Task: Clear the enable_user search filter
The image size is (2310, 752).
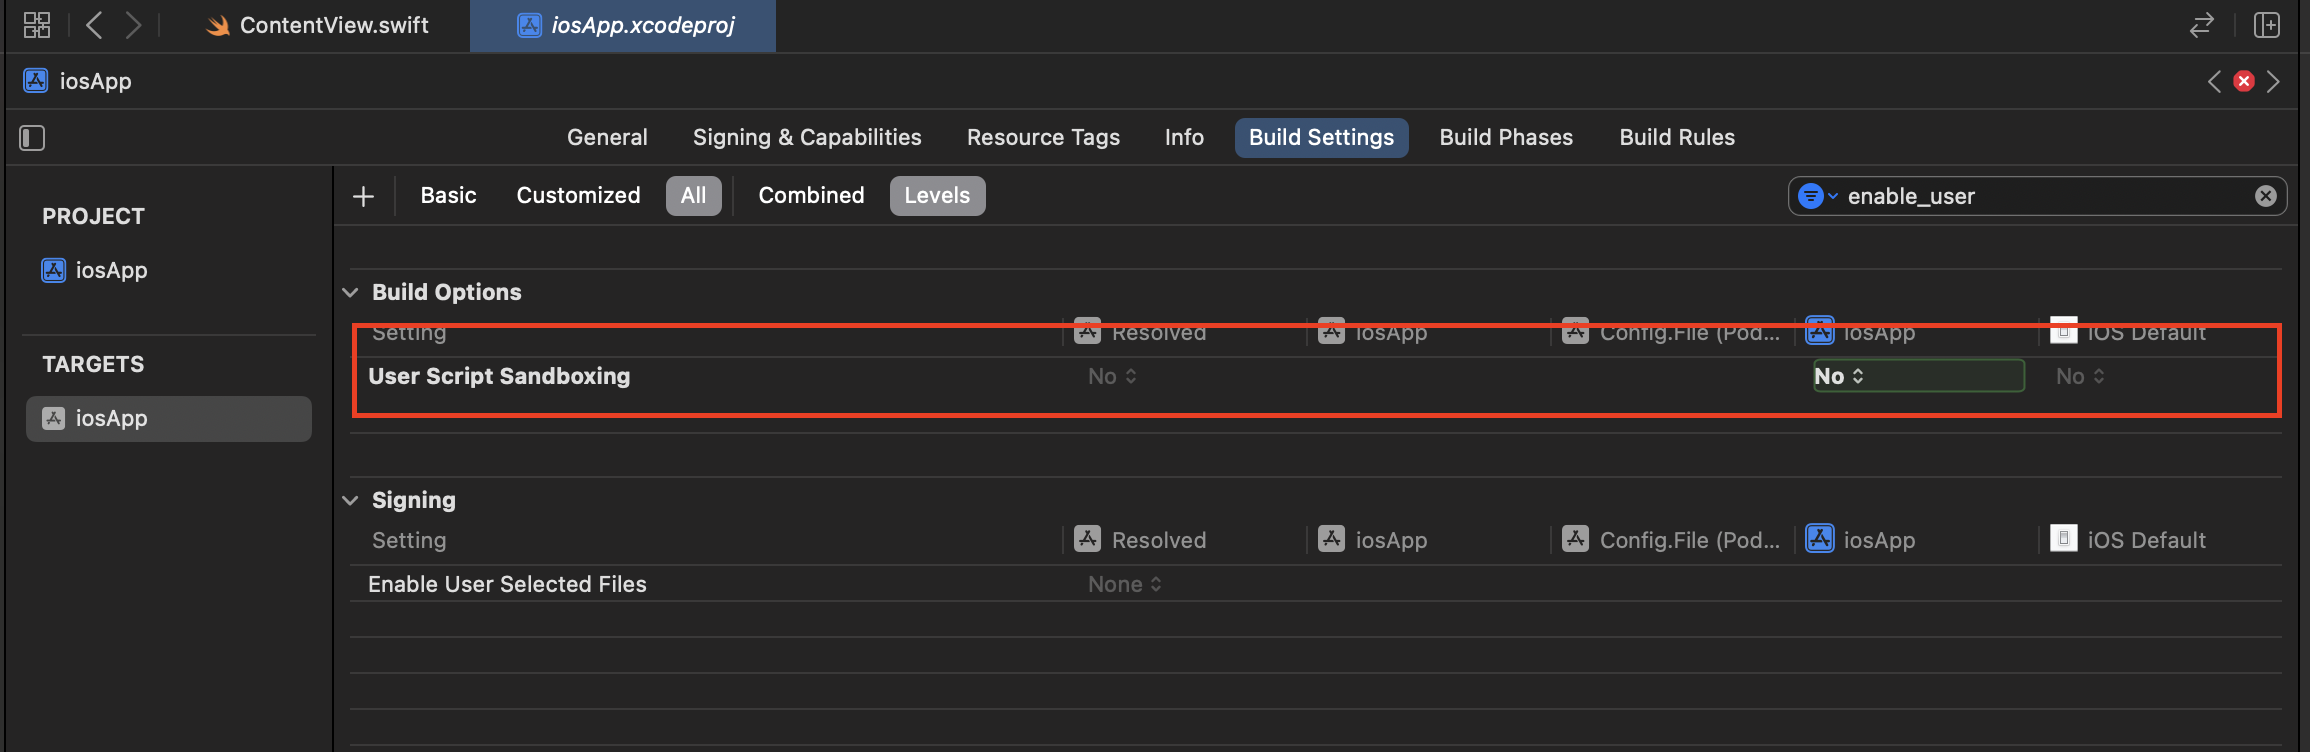Action: pyautogui.click(x=2265, y=196)
